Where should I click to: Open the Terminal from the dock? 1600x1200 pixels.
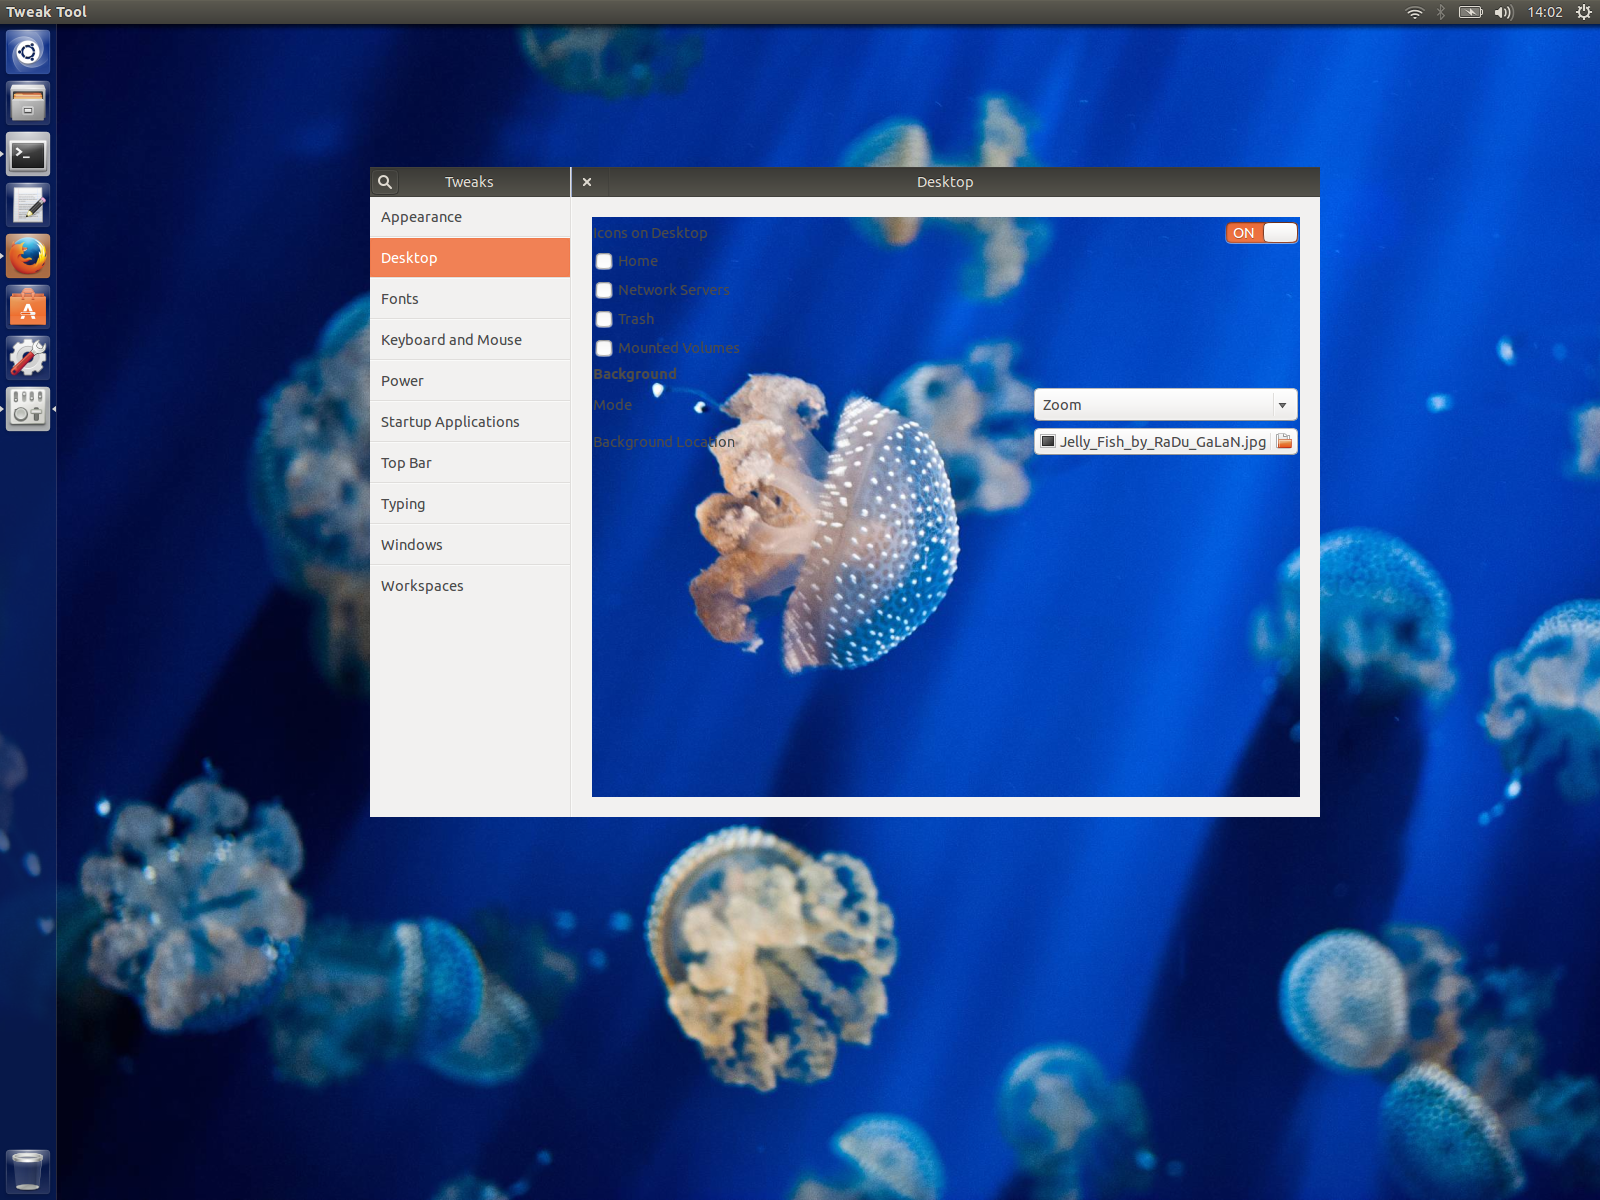click(28, 154)
